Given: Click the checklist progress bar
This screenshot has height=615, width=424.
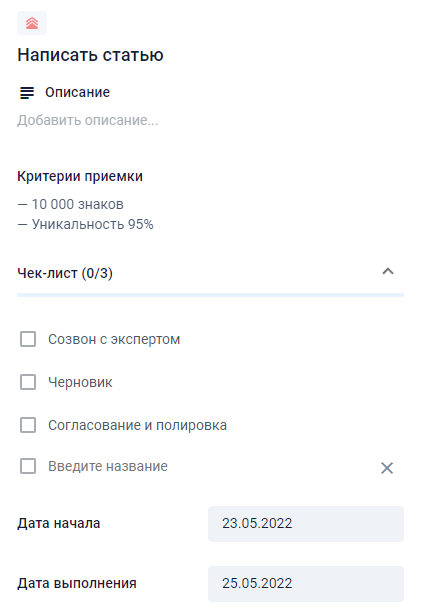Looking at the screenshot, I should click(210, 295).
